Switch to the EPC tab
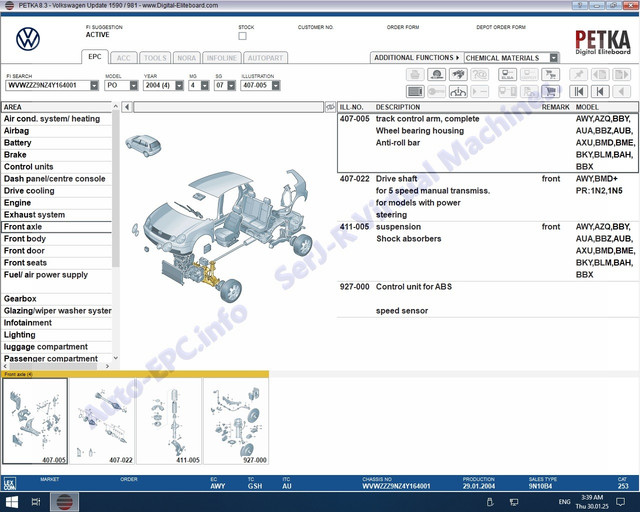The image size is (640, 512). 95,57
